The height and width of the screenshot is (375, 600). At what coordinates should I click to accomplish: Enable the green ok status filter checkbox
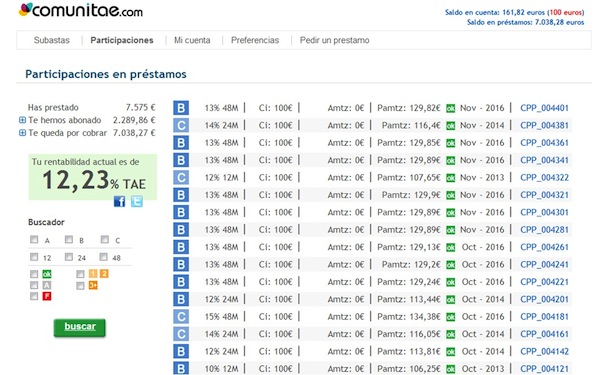coord(34,274)
